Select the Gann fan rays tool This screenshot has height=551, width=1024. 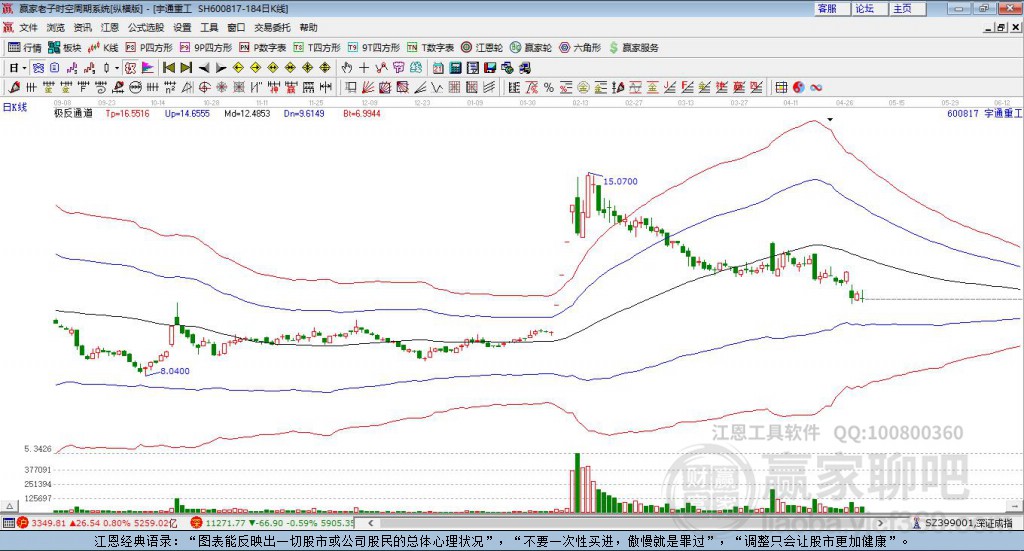(368, 87)
